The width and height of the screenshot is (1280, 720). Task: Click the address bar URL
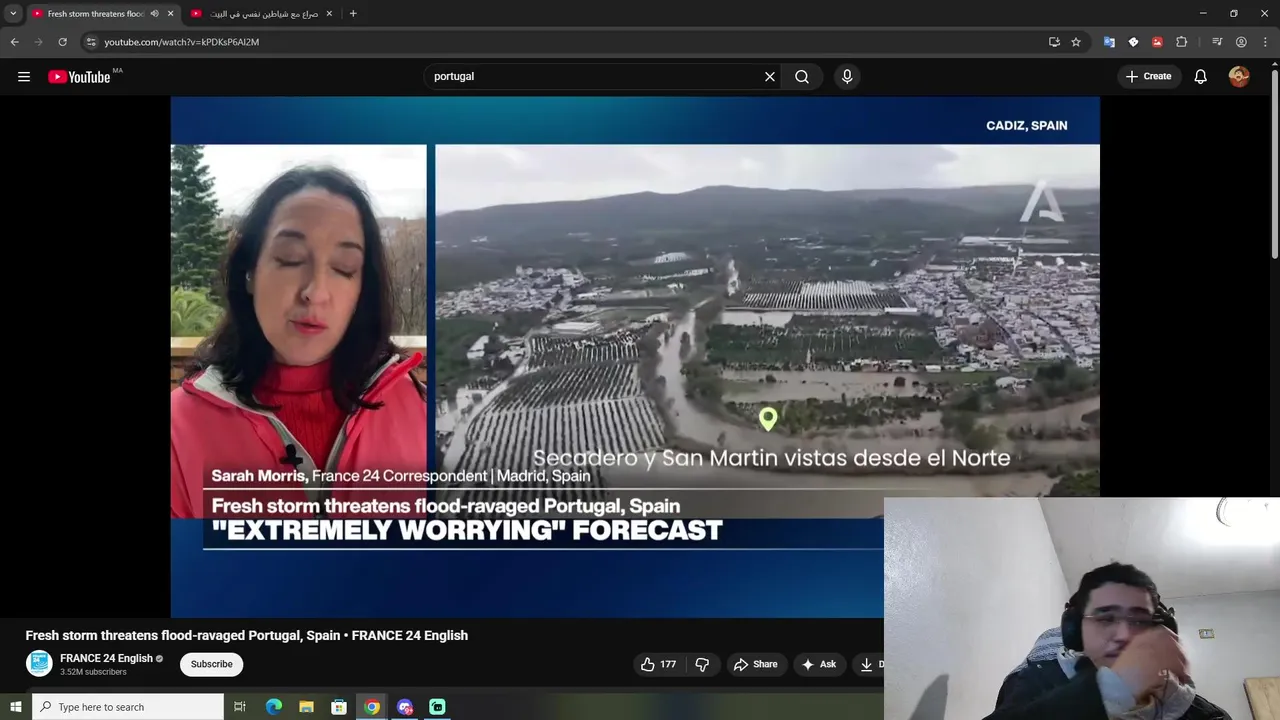click(182, 42)
